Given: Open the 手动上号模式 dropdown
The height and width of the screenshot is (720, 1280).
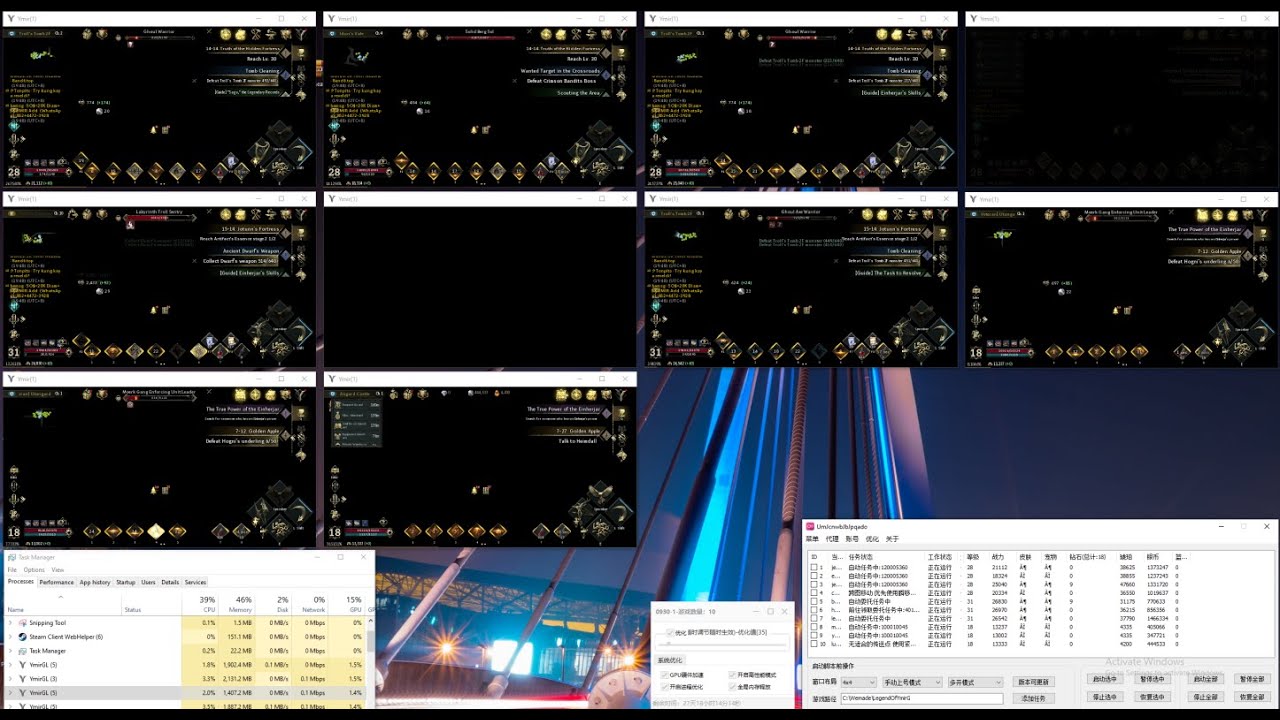Looking at the screenshot, I should click(912, 682).
